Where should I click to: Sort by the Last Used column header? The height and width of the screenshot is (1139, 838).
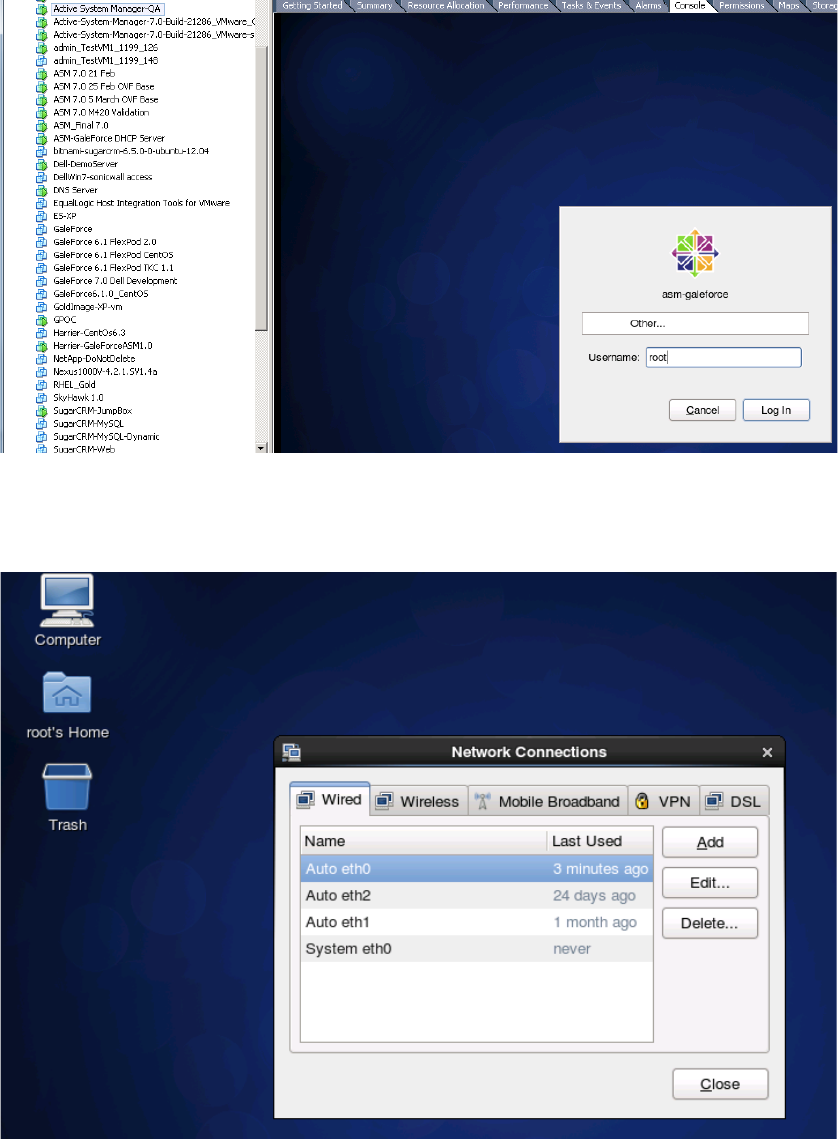600,841
